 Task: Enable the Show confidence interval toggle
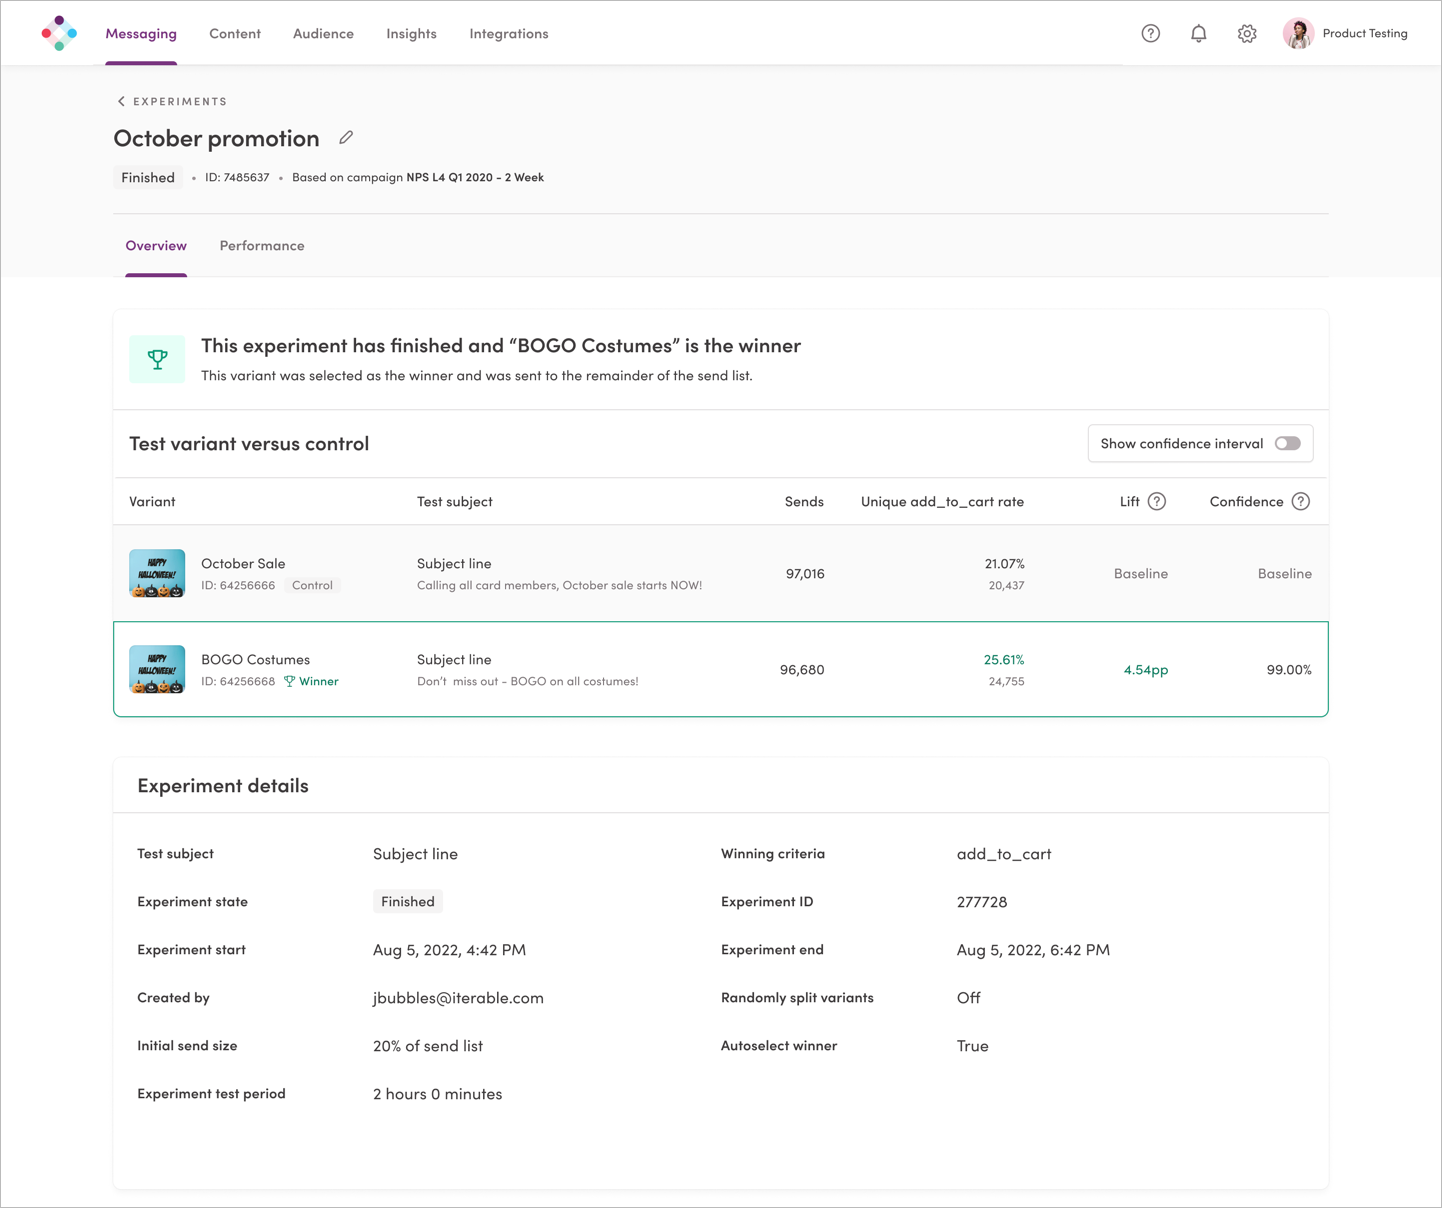pyautogui.click(x=1288, y=443)
